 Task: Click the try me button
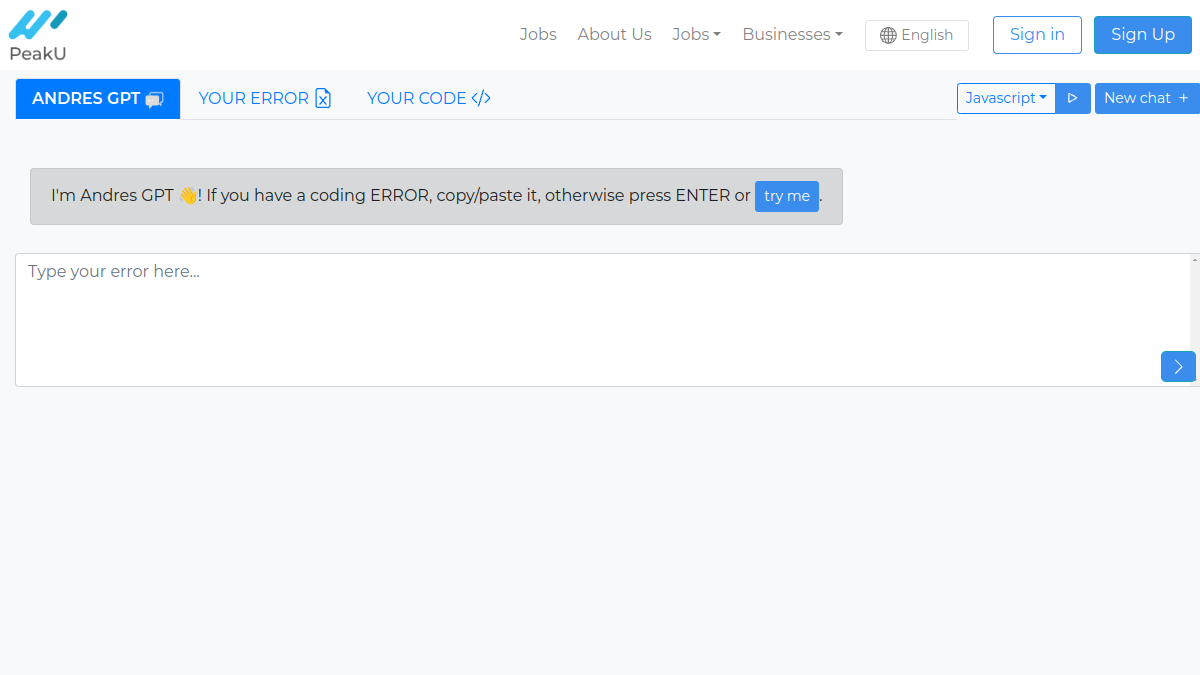787,196
